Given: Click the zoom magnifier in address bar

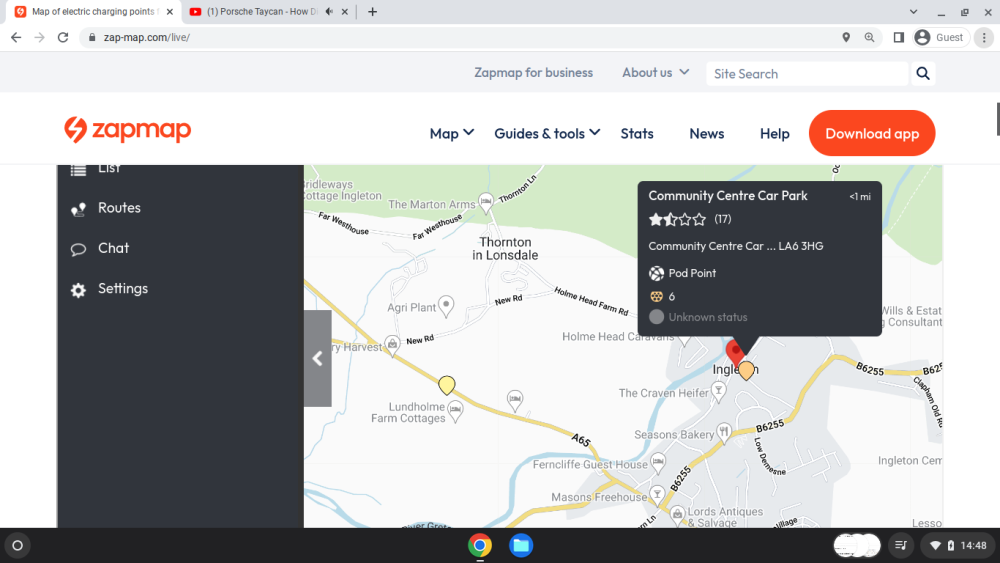Looking at the screenshot, I should pyautogui.click(x=869, y=38).
